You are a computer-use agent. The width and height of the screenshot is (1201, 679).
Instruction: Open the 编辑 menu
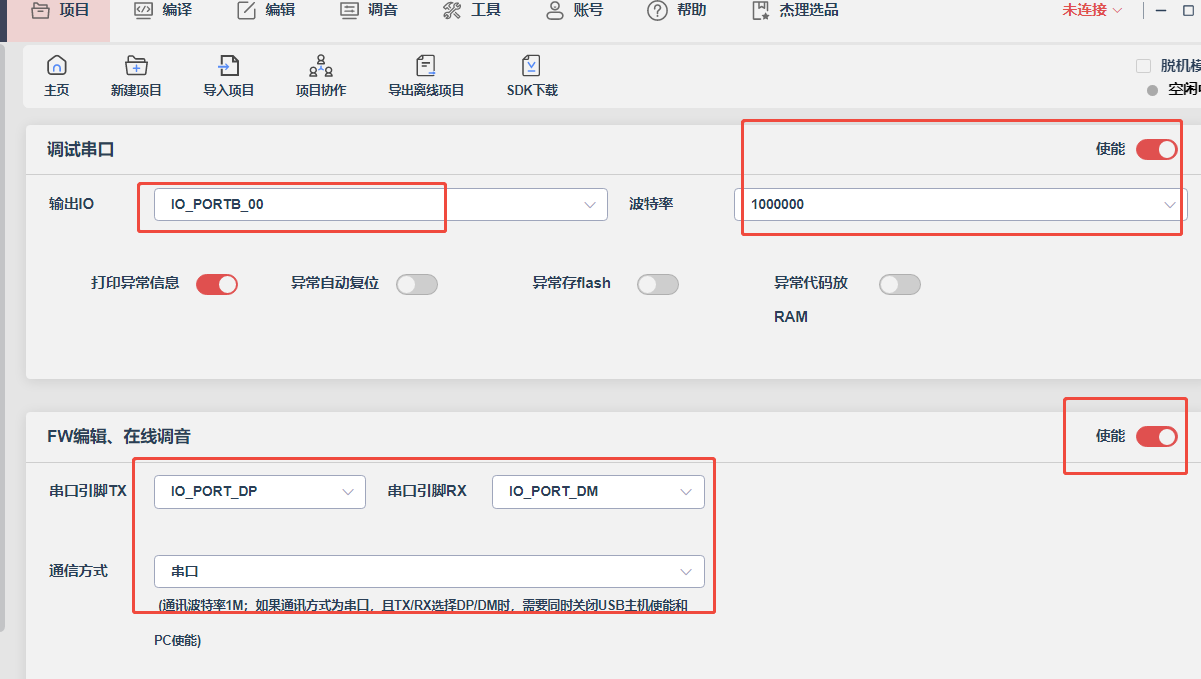pos(266,11)
